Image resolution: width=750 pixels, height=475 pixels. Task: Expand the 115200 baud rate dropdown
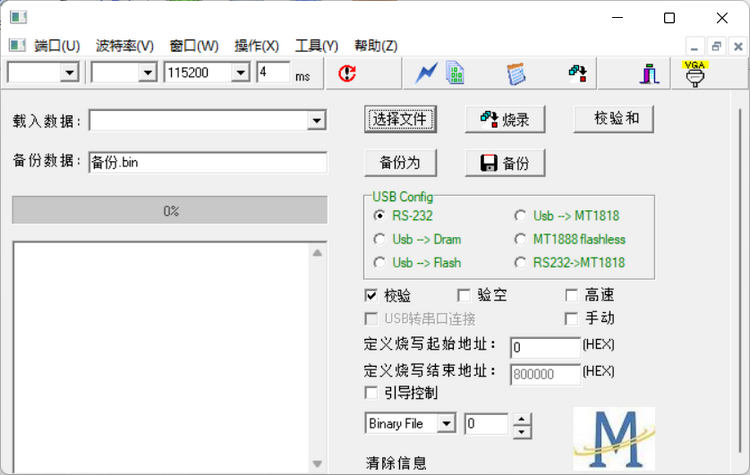[x=240, y=73]
